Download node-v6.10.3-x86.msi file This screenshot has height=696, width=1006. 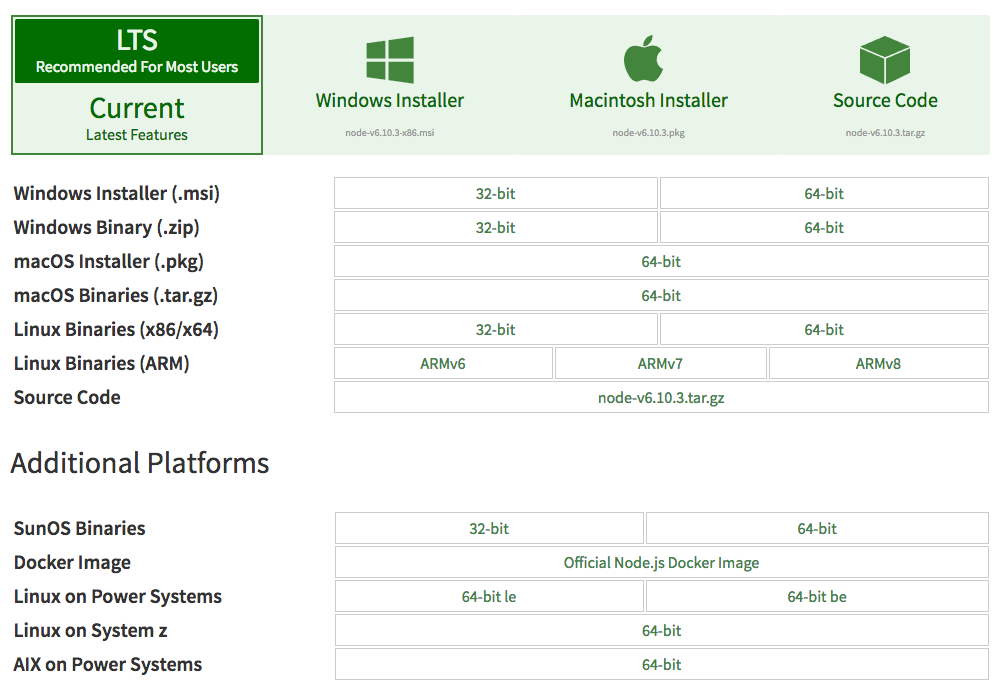(x=389, y=133)
